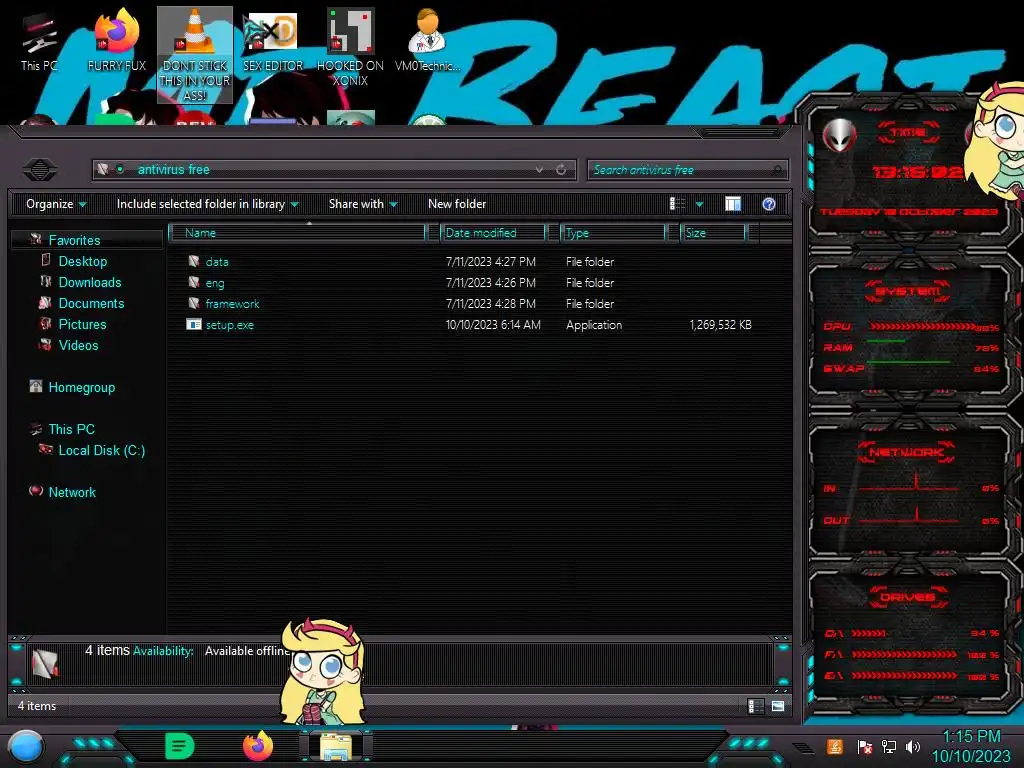Click the C:\ drive usage bar
Image resolution: width=1024 pixels, height=768 pixels.
point(869,633)
